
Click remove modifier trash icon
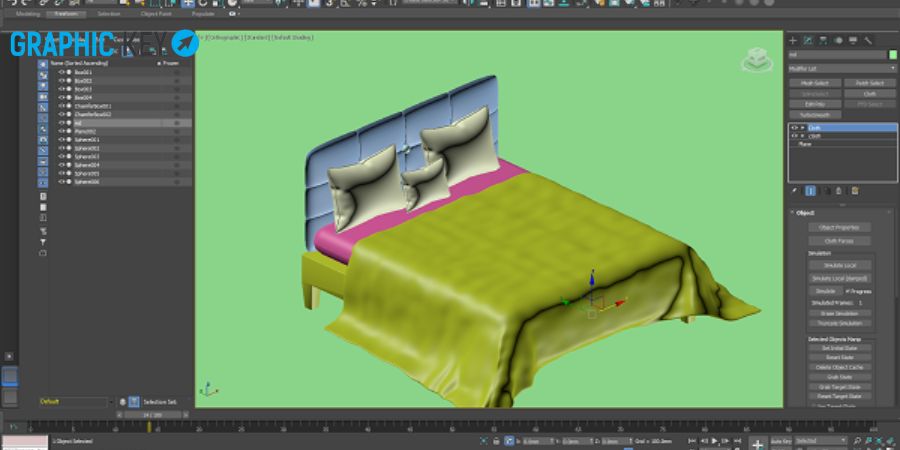[x=839, y=191]
